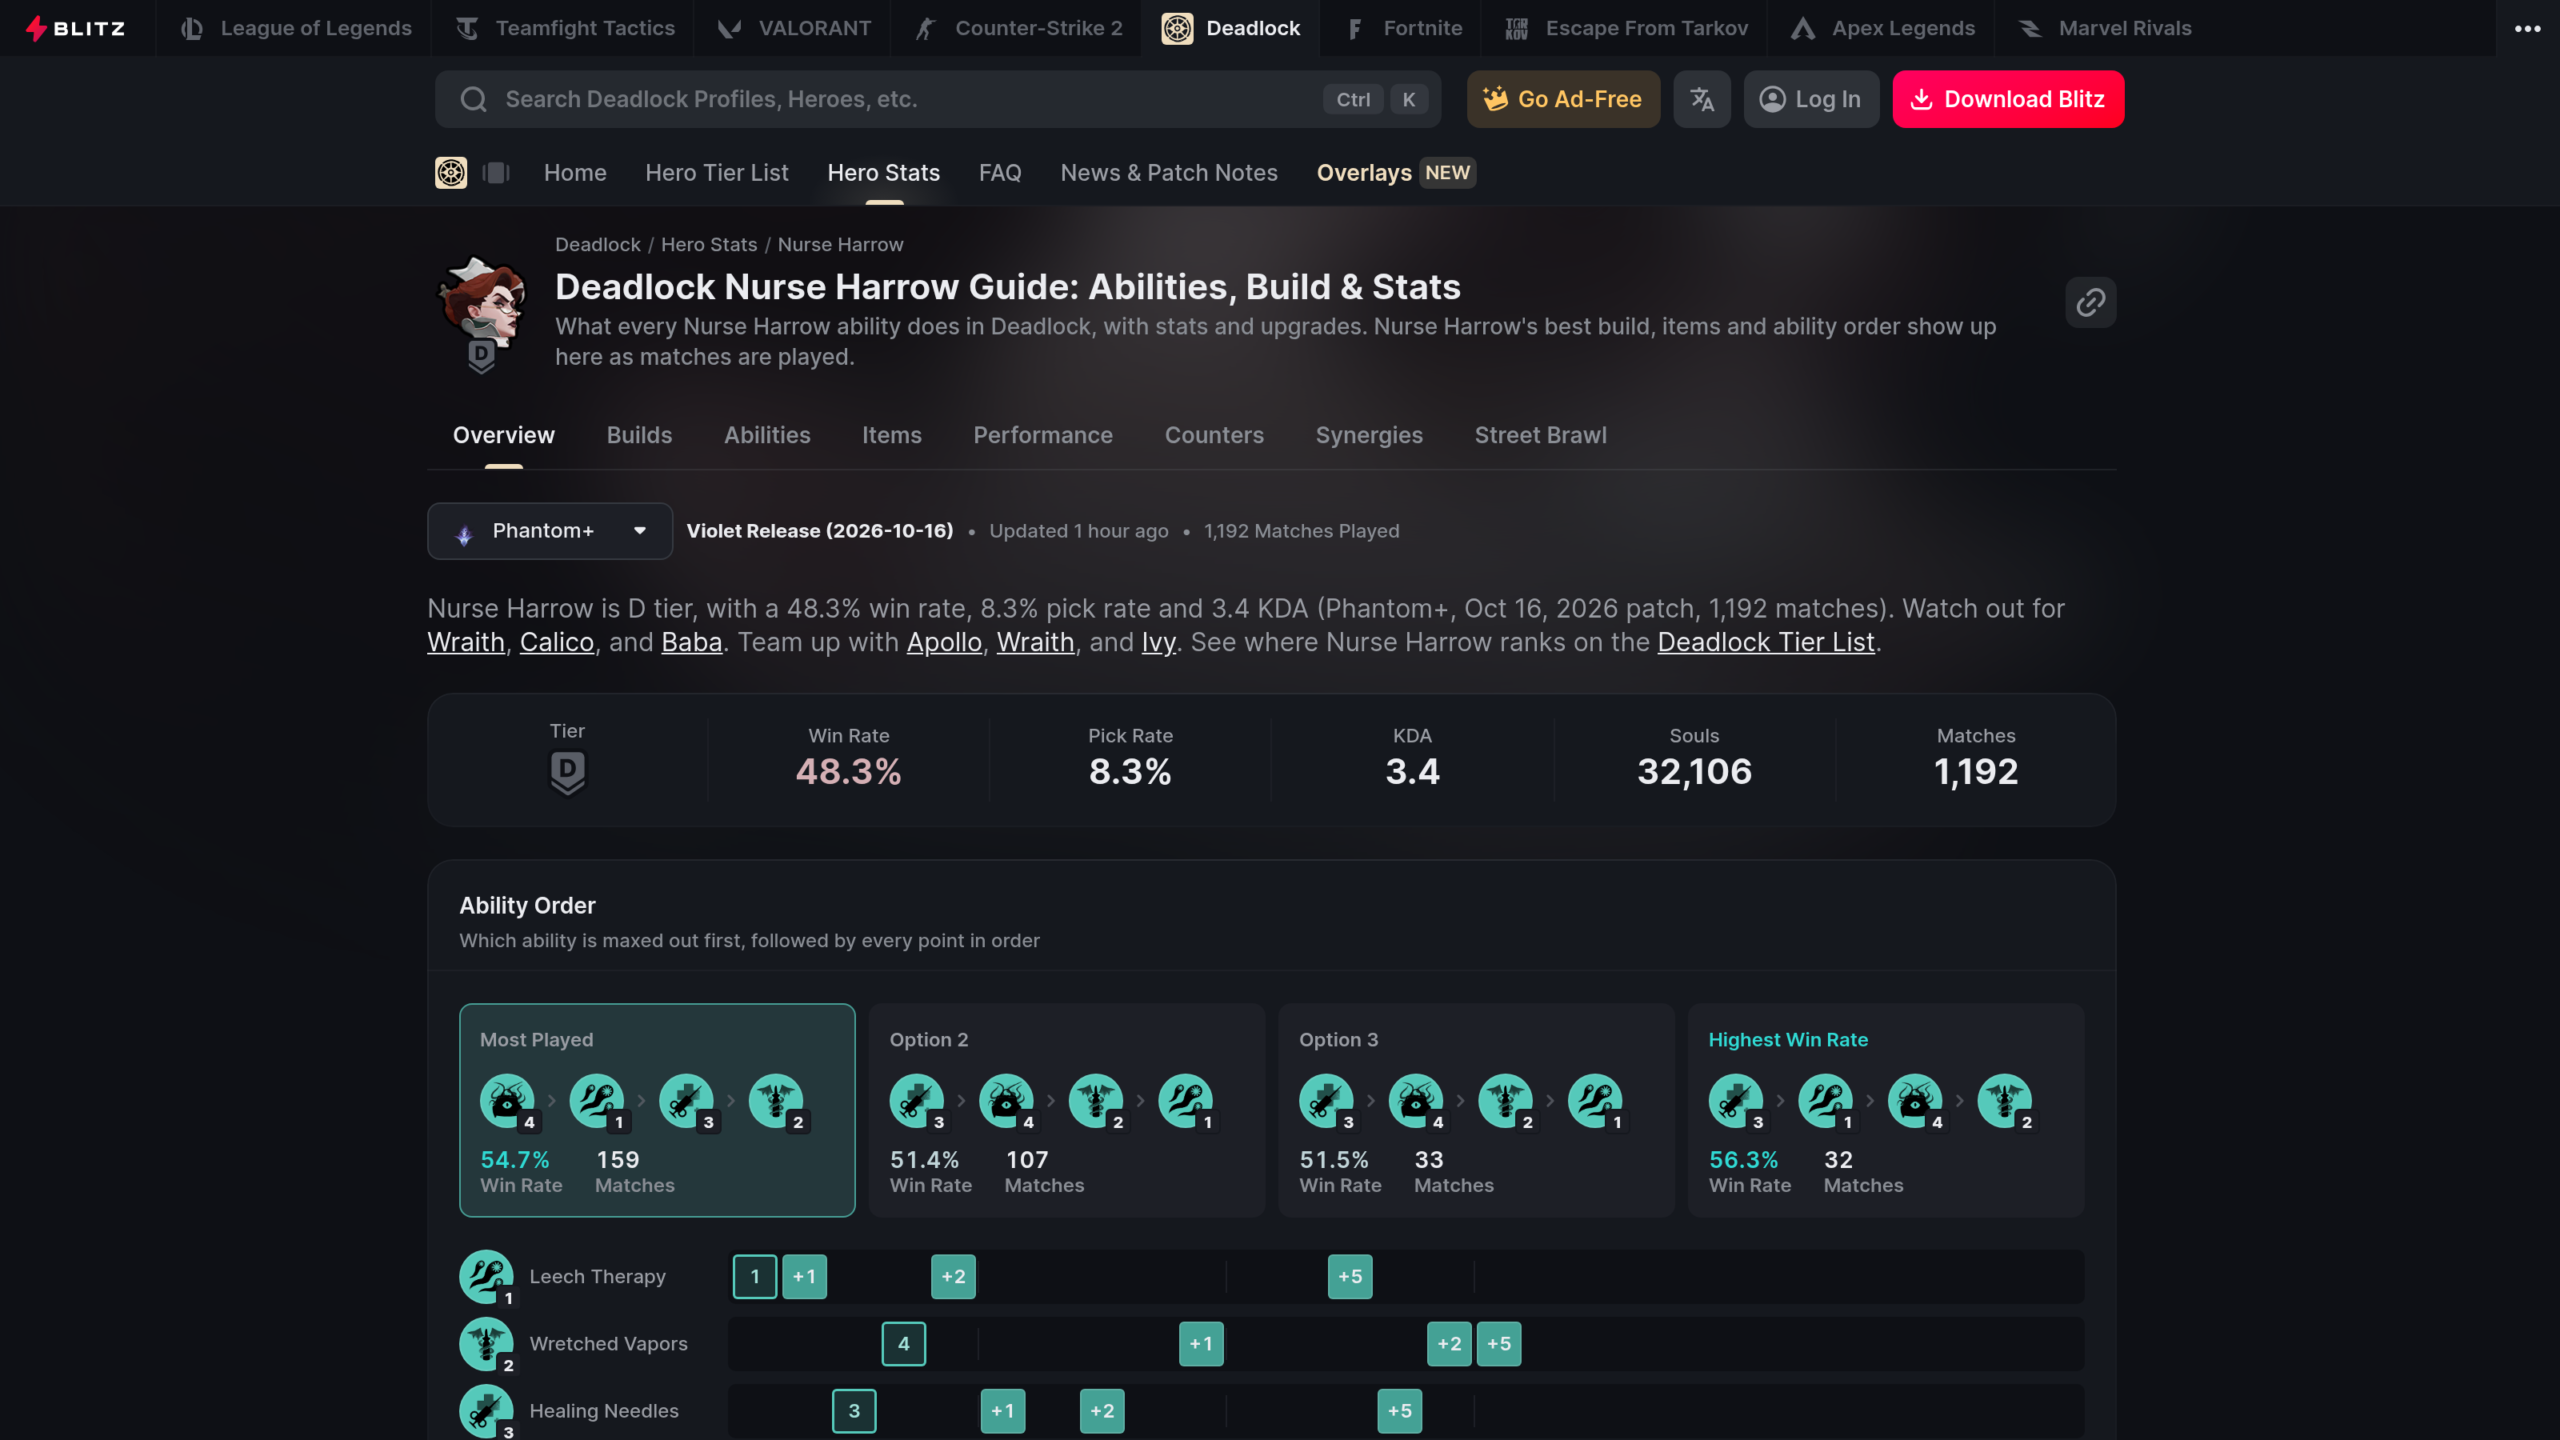Switch to the Builds tab

pyautogui.click(x=639, y=435)
